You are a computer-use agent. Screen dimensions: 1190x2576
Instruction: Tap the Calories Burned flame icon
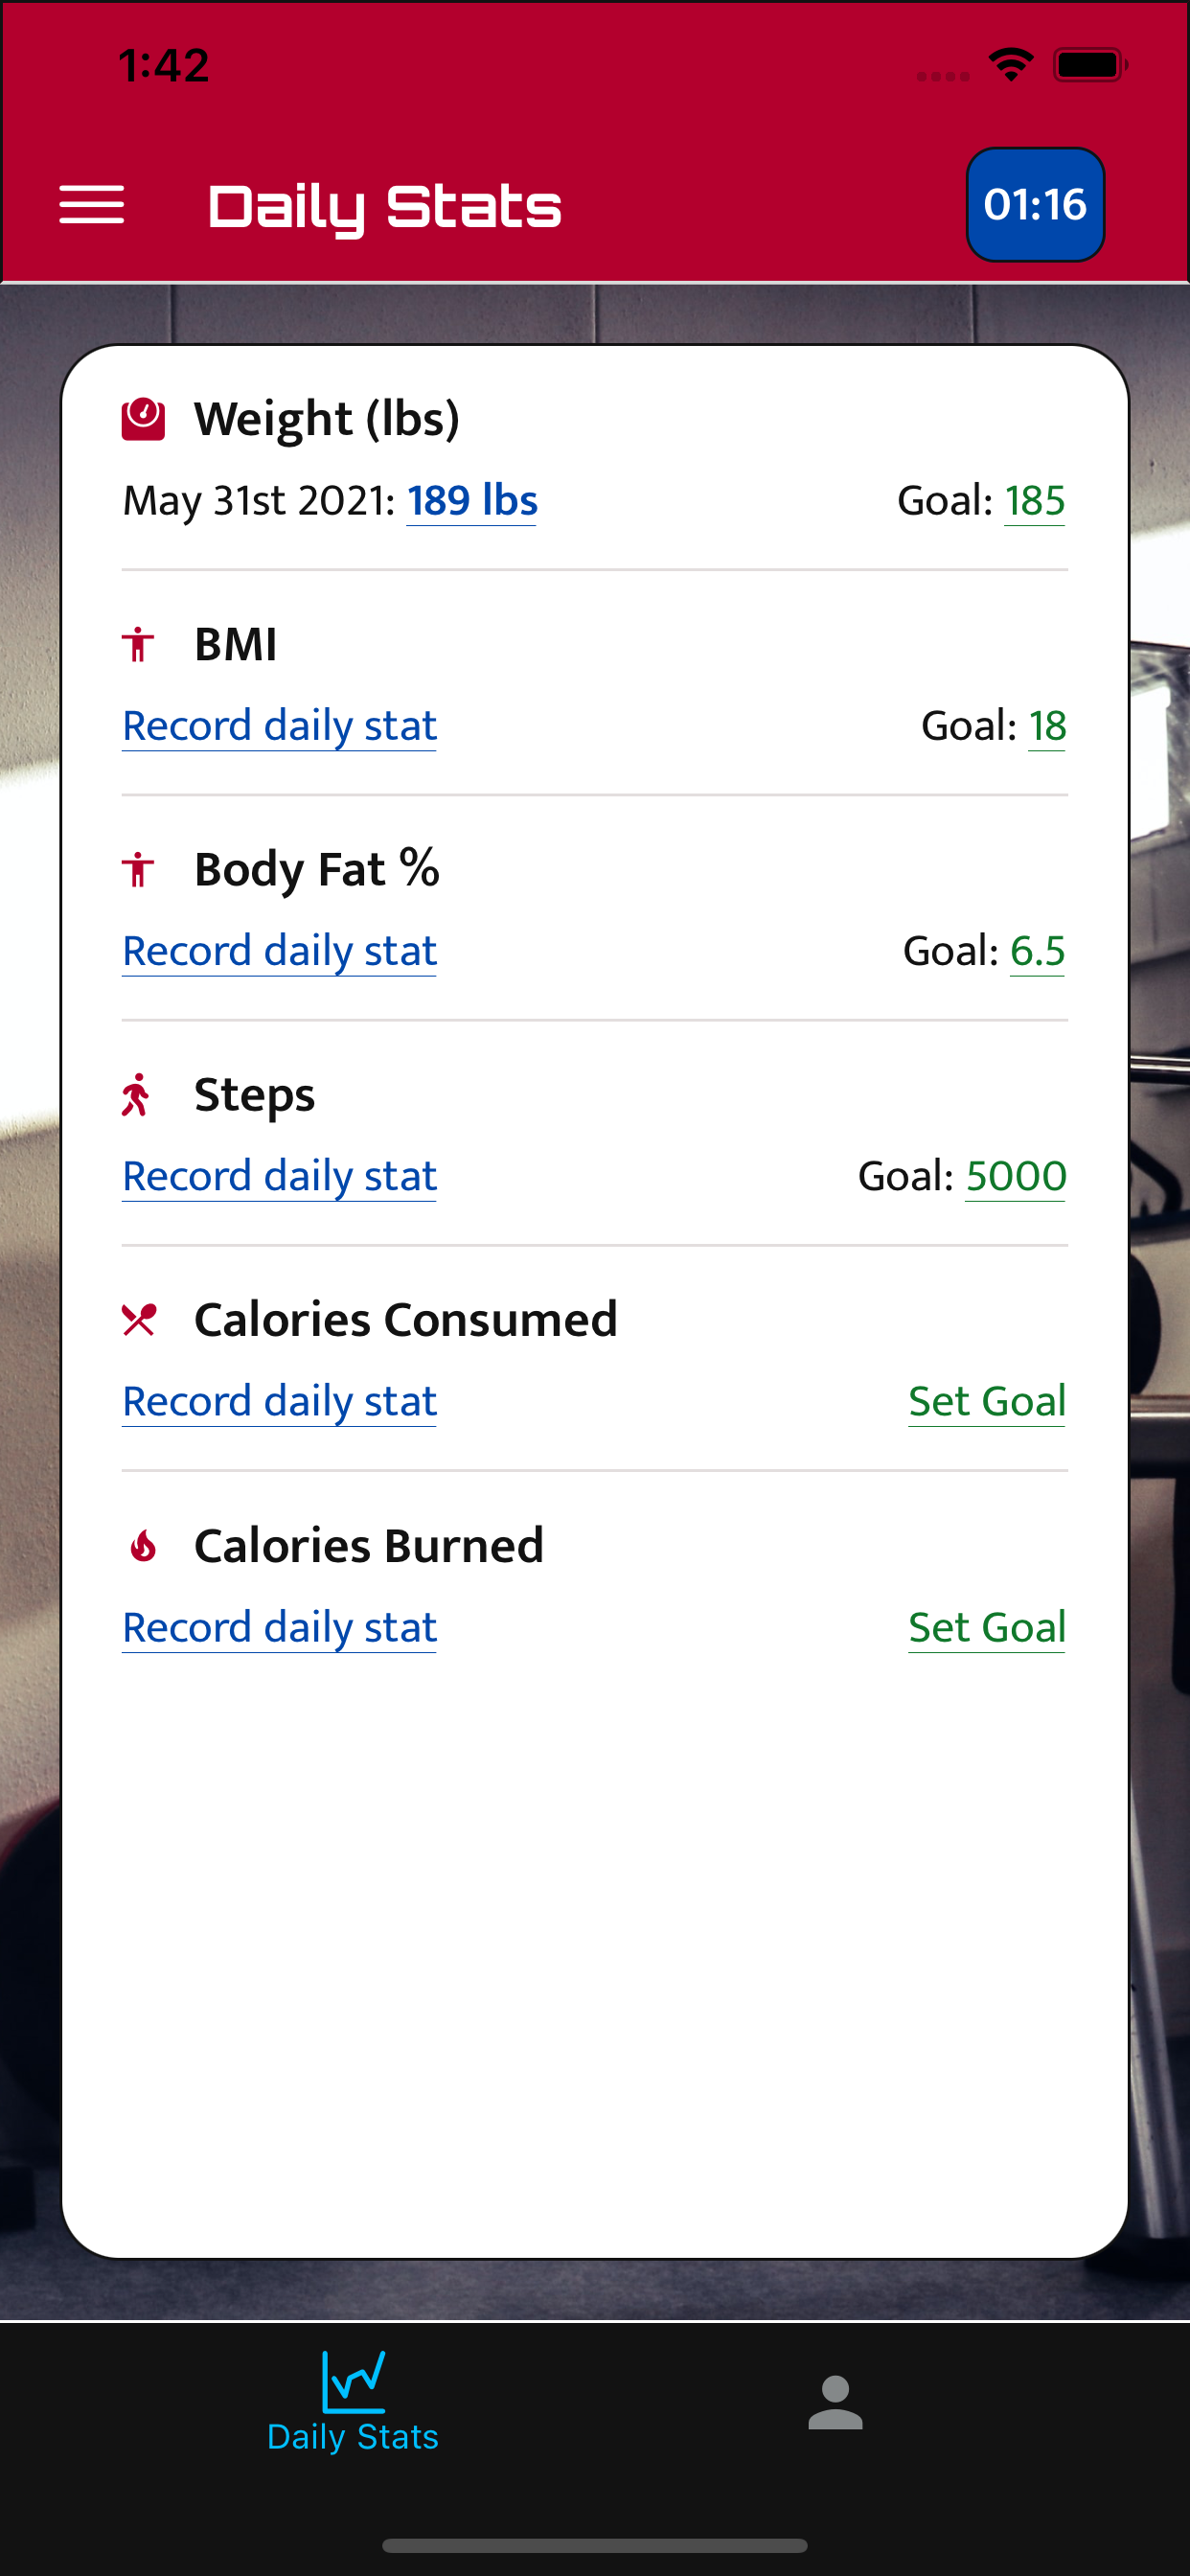tap(143, 1546)
